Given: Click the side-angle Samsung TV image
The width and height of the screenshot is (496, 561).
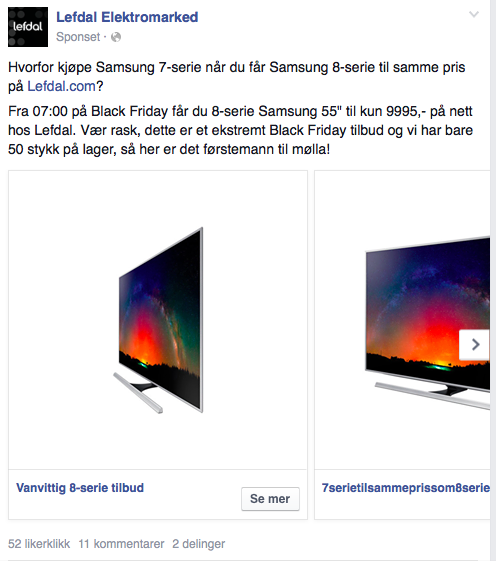Looking at the screenshot, I should pos(158,320).
